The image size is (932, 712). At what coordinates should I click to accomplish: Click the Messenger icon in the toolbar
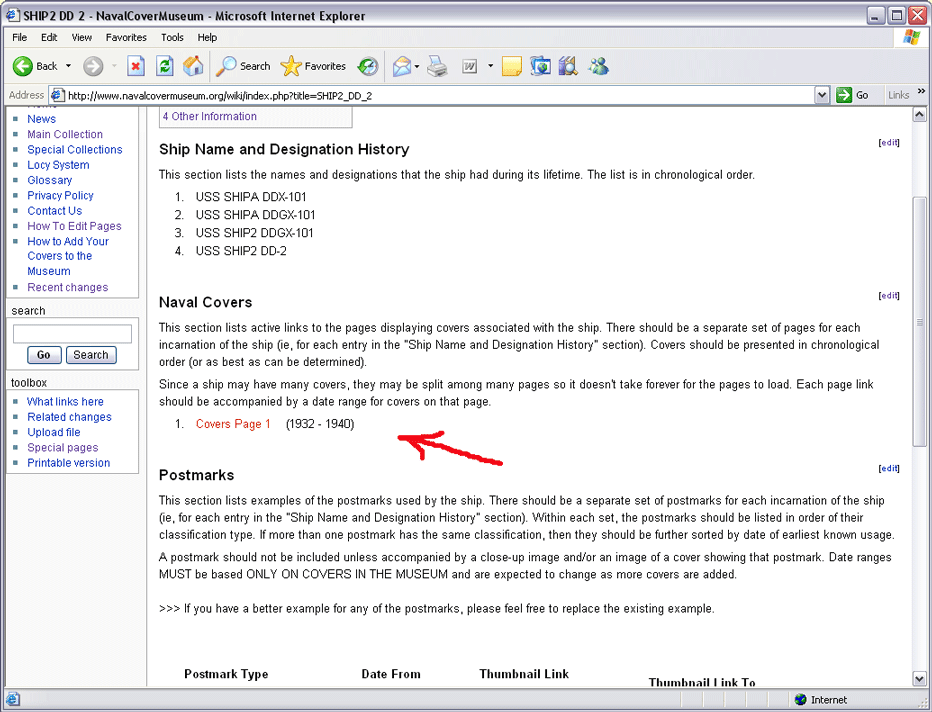(599, 66)
